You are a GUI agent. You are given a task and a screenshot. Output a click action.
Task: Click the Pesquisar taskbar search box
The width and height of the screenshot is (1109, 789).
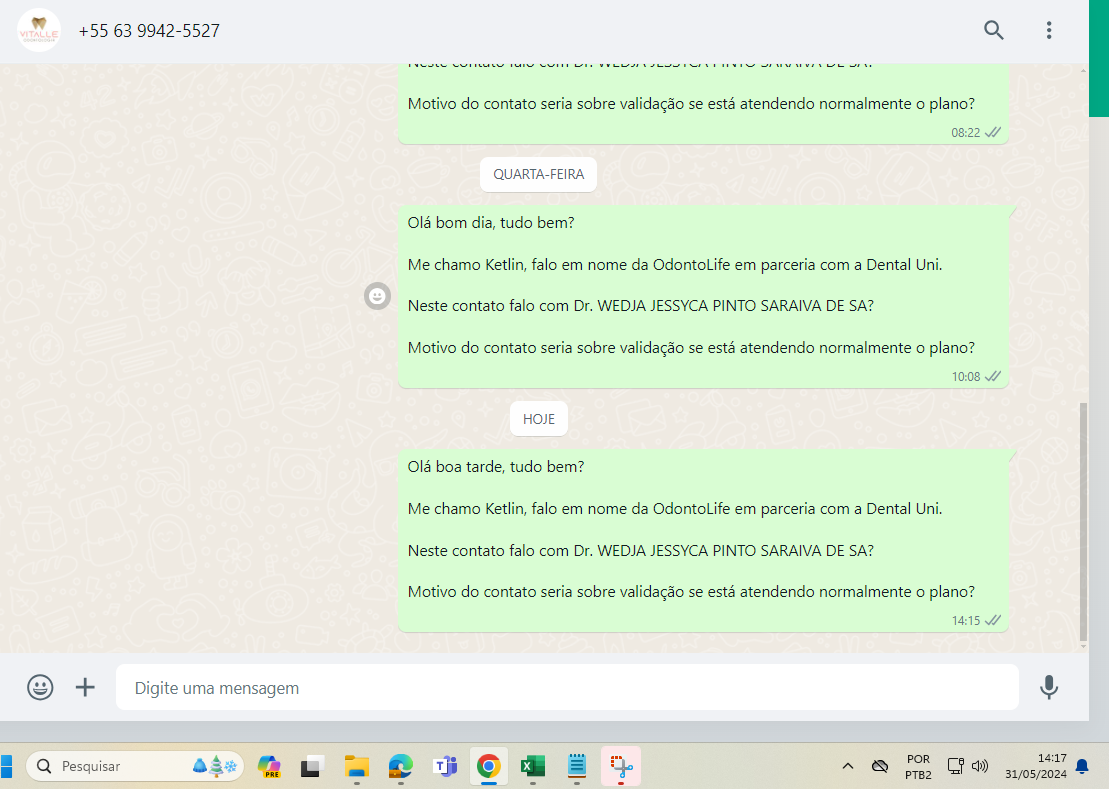[135, 766]
